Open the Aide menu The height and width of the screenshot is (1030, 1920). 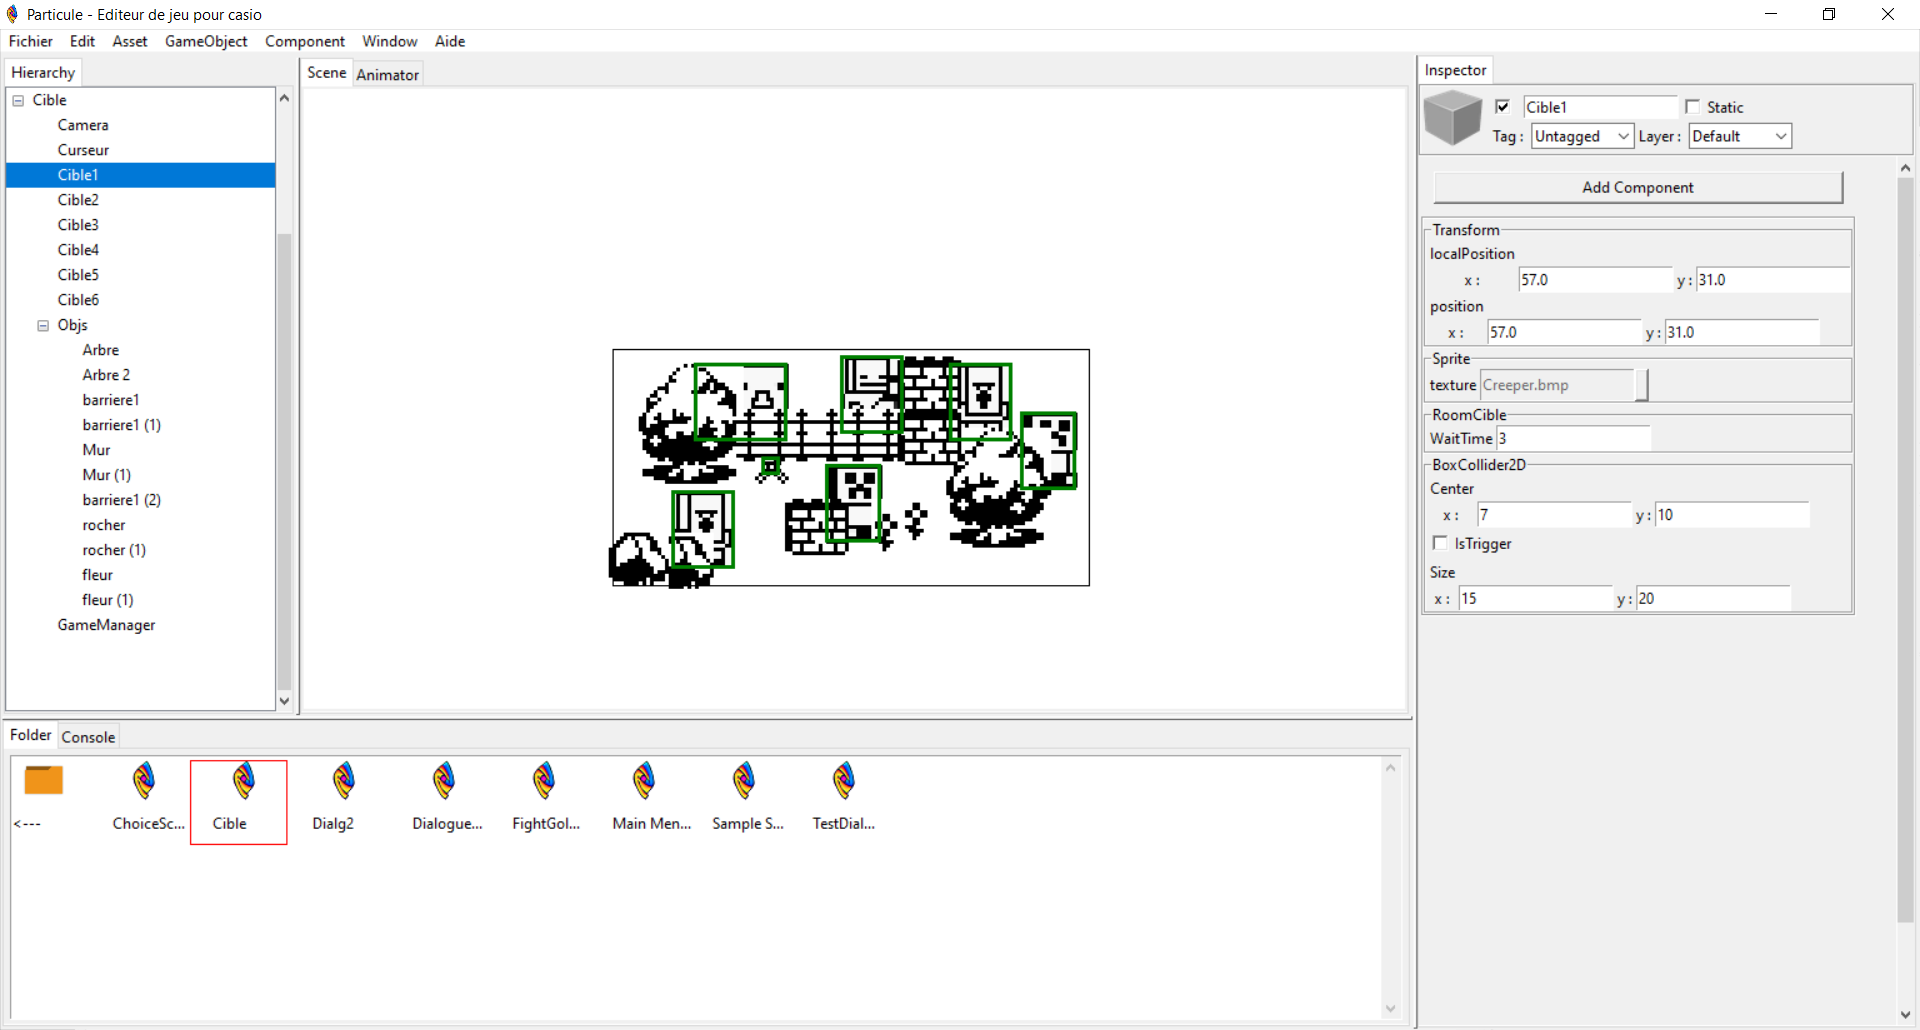point(450,41)
